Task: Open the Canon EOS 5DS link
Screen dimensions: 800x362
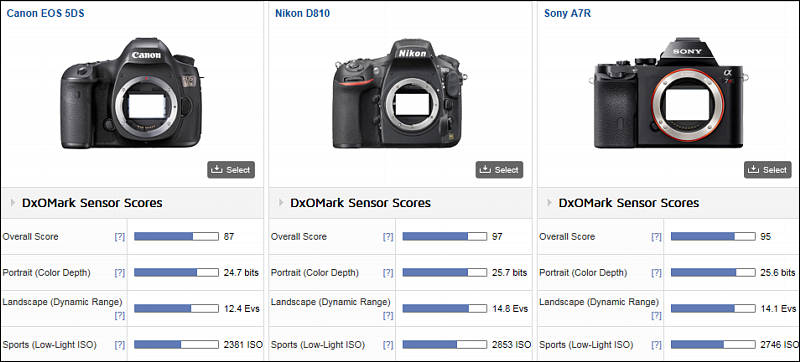Action: [x=45, y=13]
